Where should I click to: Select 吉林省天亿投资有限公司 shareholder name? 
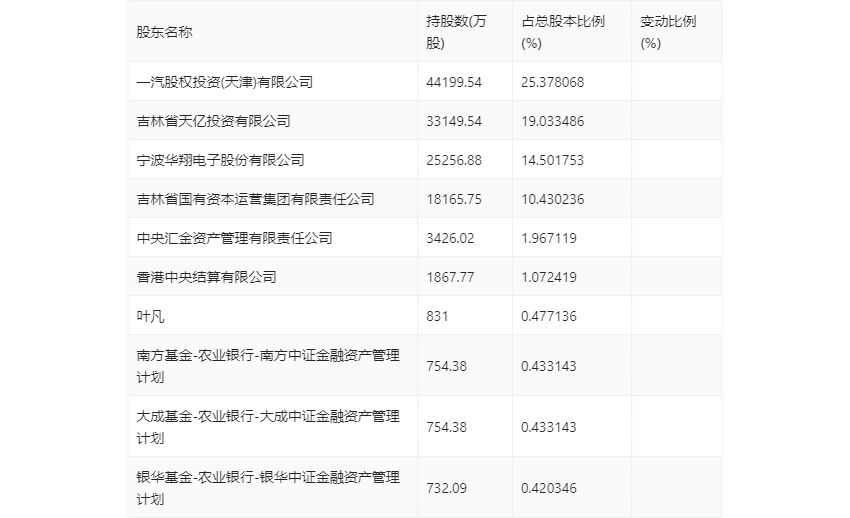[x=214, y=121]
